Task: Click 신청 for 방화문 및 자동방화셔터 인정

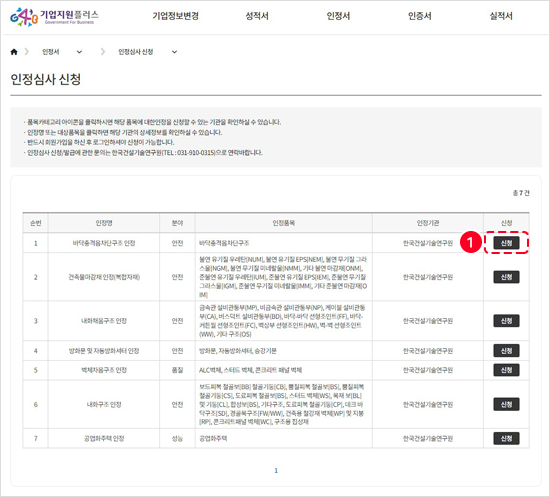Action: click(506, 350)
